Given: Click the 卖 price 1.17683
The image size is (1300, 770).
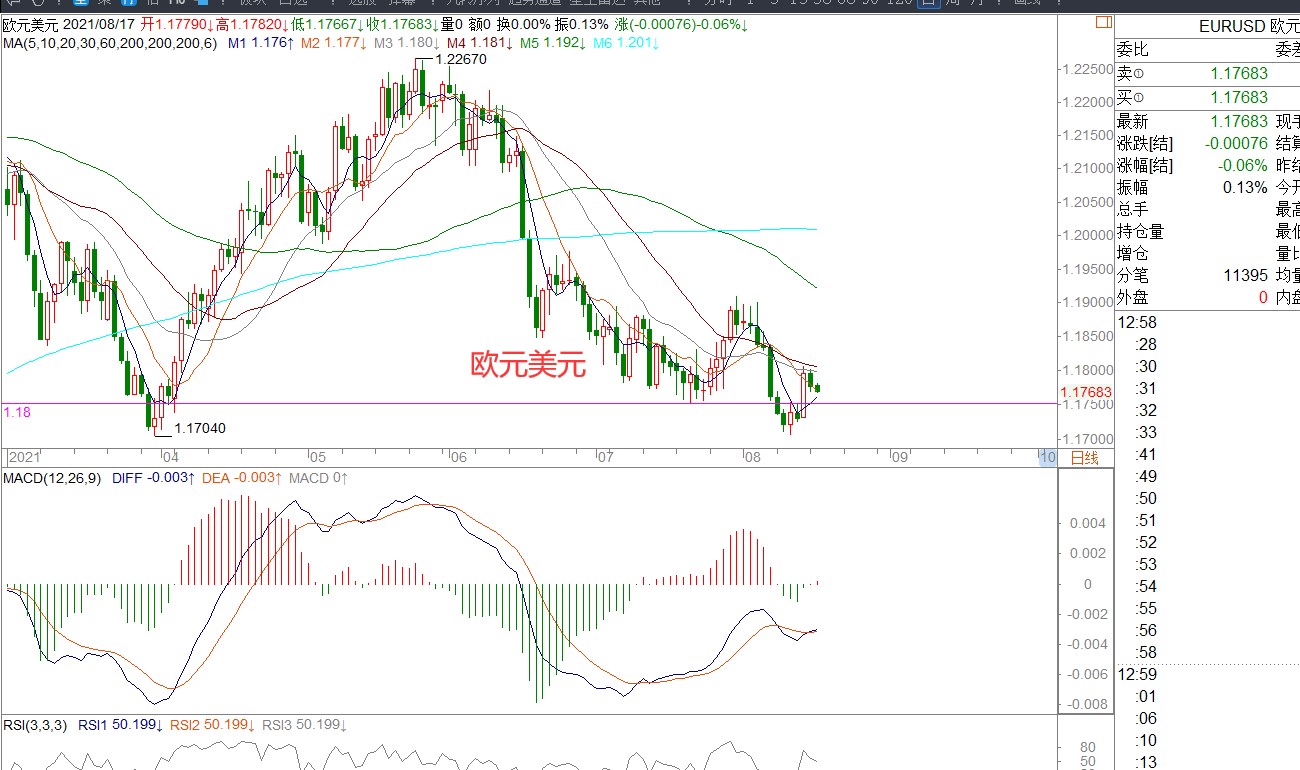Looking at the screenshot, I should tap(1239, 74).
